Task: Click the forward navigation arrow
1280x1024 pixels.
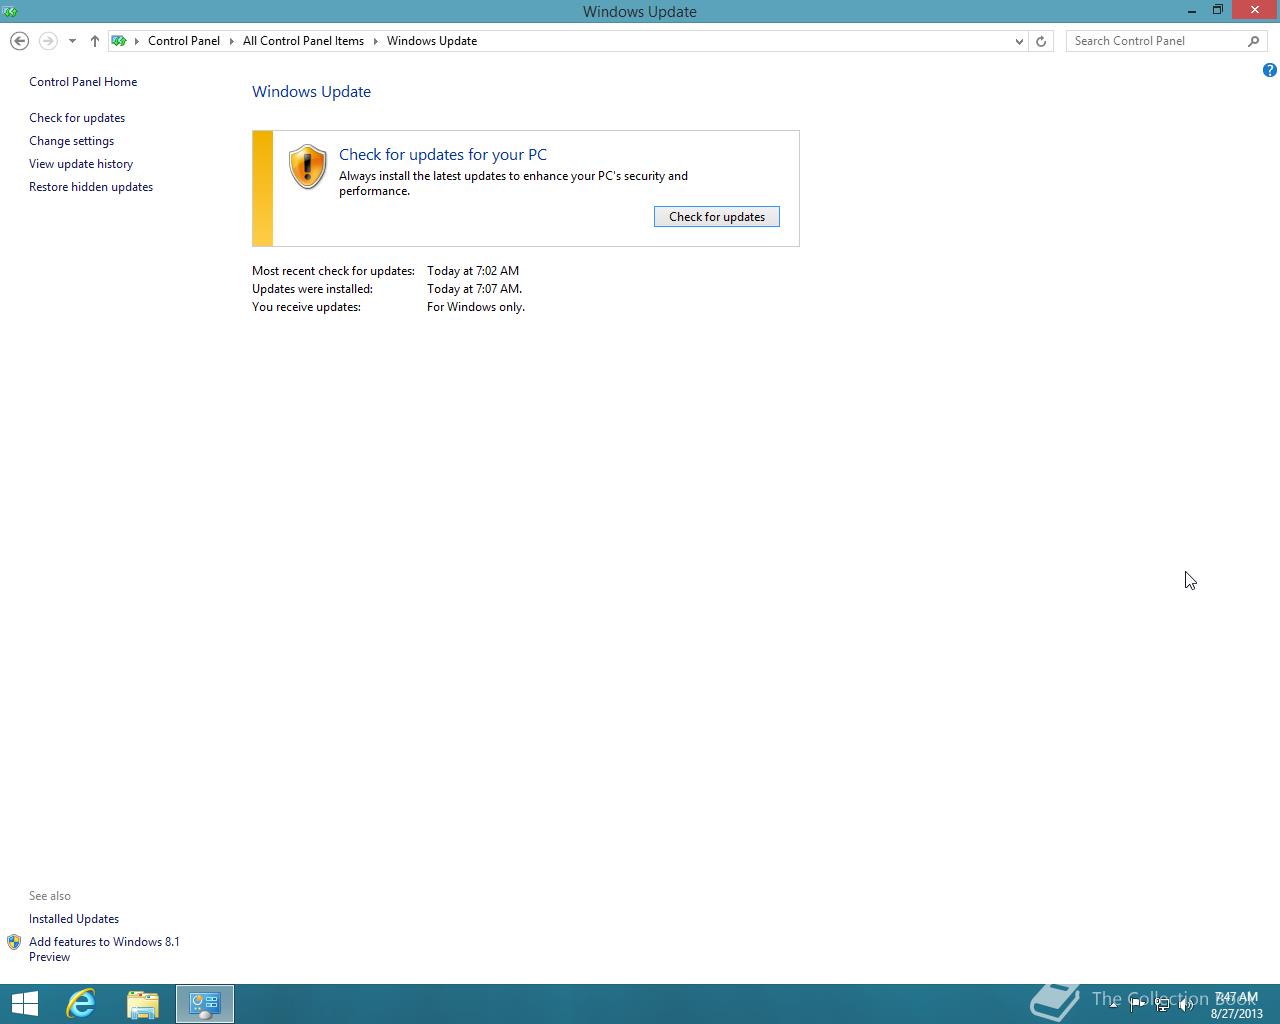Action: 48,41
